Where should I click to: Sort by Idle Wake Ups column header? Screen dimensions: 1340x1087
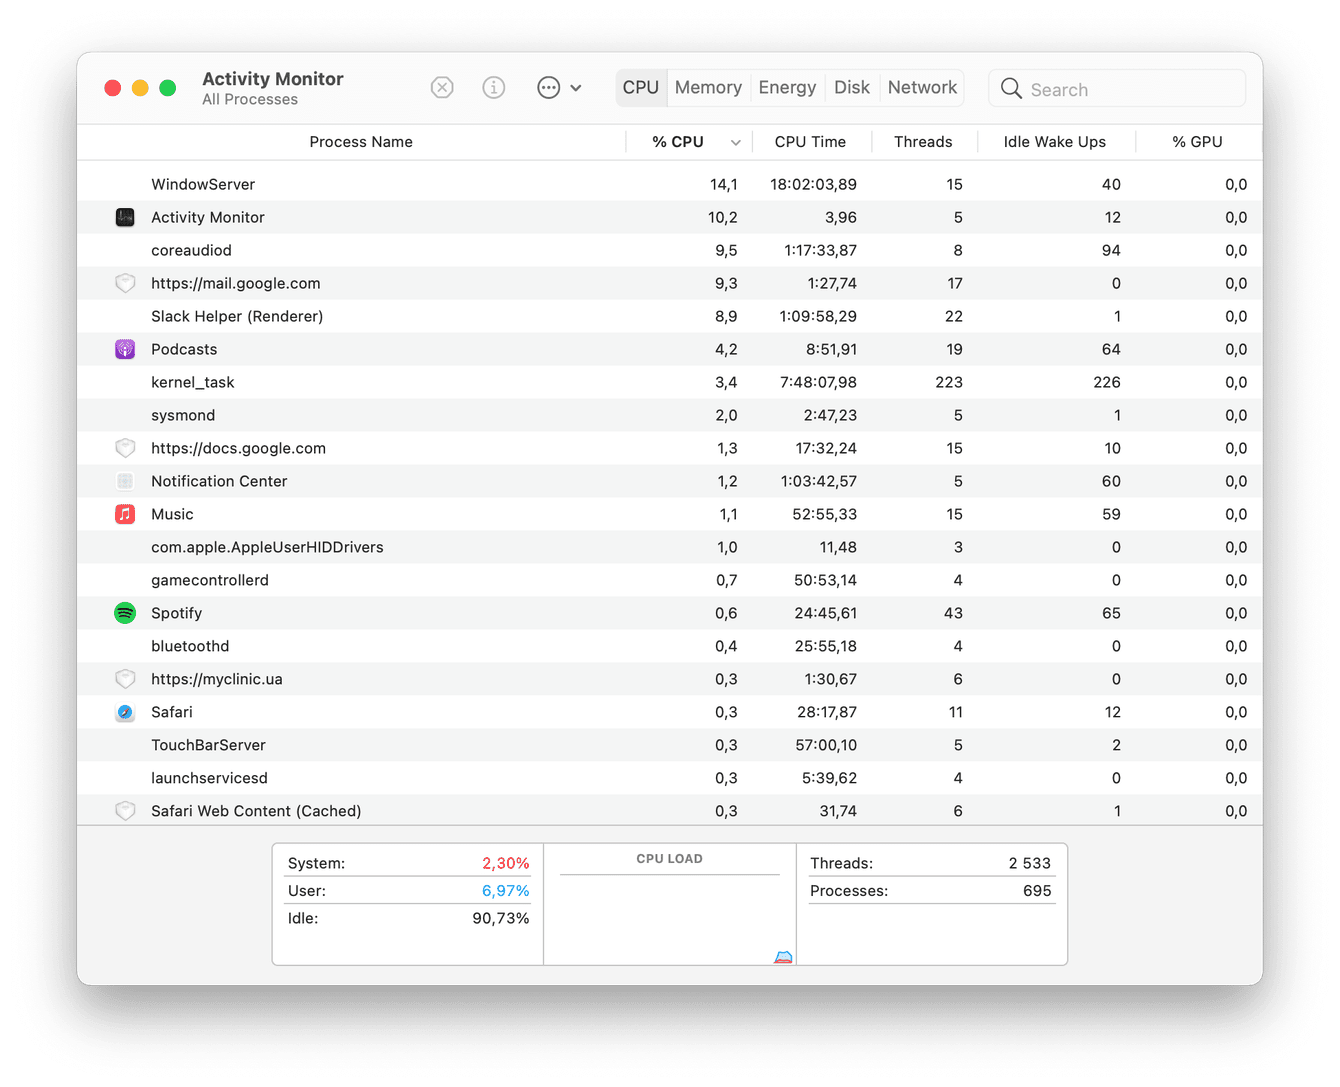click(1055, 142)
